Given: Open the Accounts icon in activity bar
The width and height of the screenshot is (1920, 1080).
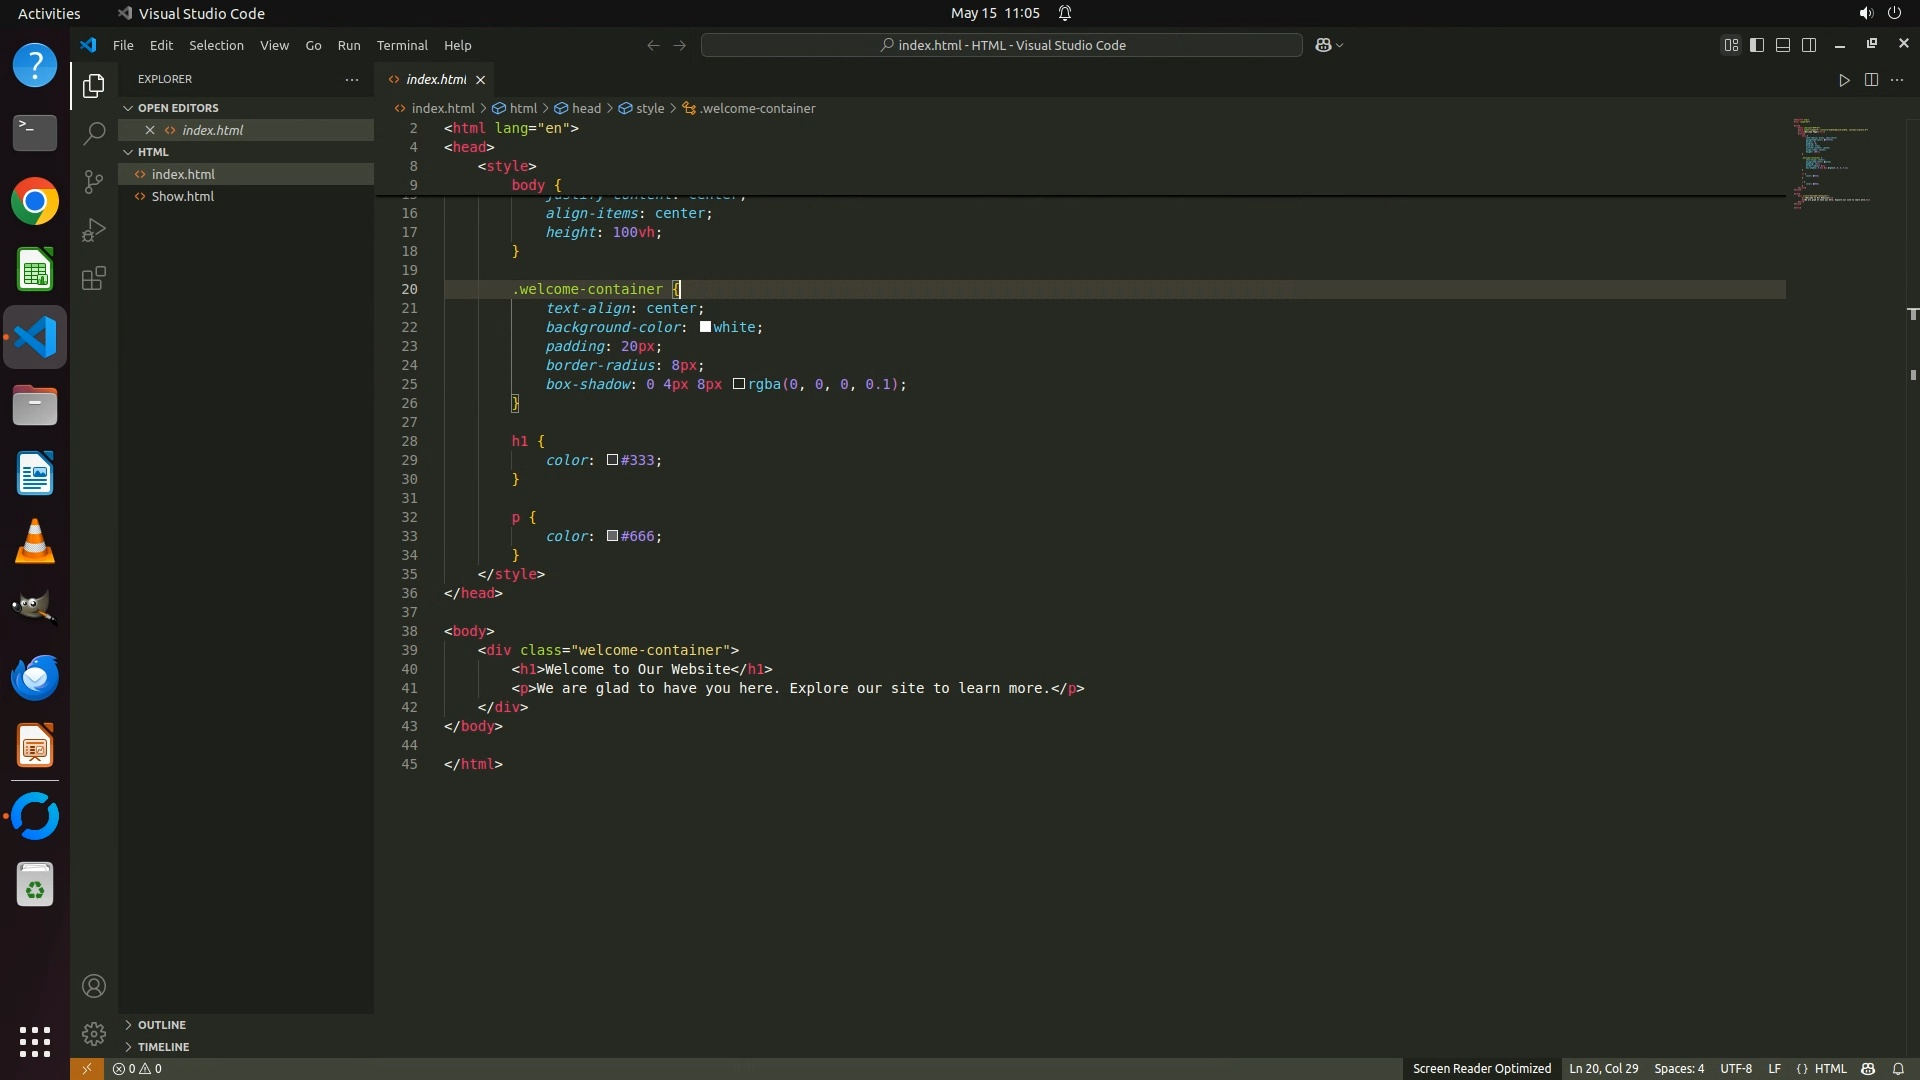Looking at the screenshot, I should click(x=94, y=987).
